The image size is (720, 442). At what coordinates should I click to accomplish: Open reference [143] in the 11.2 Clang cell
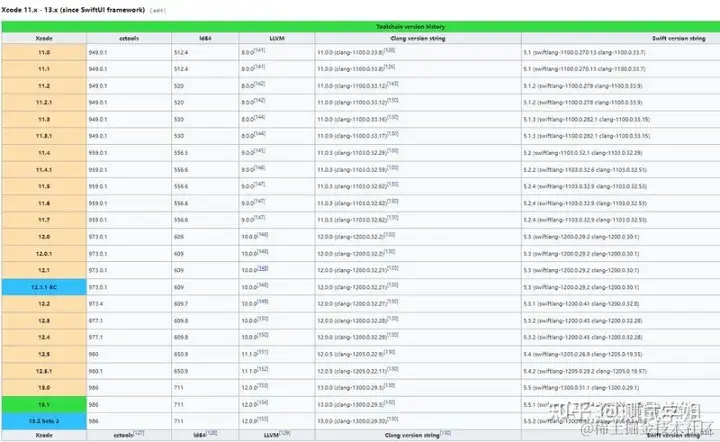pyautogui.click(x=392, y=84)
